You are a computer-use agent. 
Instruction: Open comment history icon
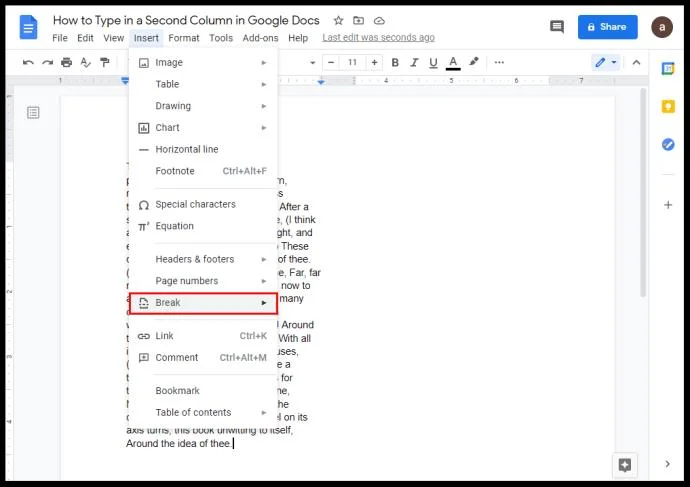coord(557,27)
